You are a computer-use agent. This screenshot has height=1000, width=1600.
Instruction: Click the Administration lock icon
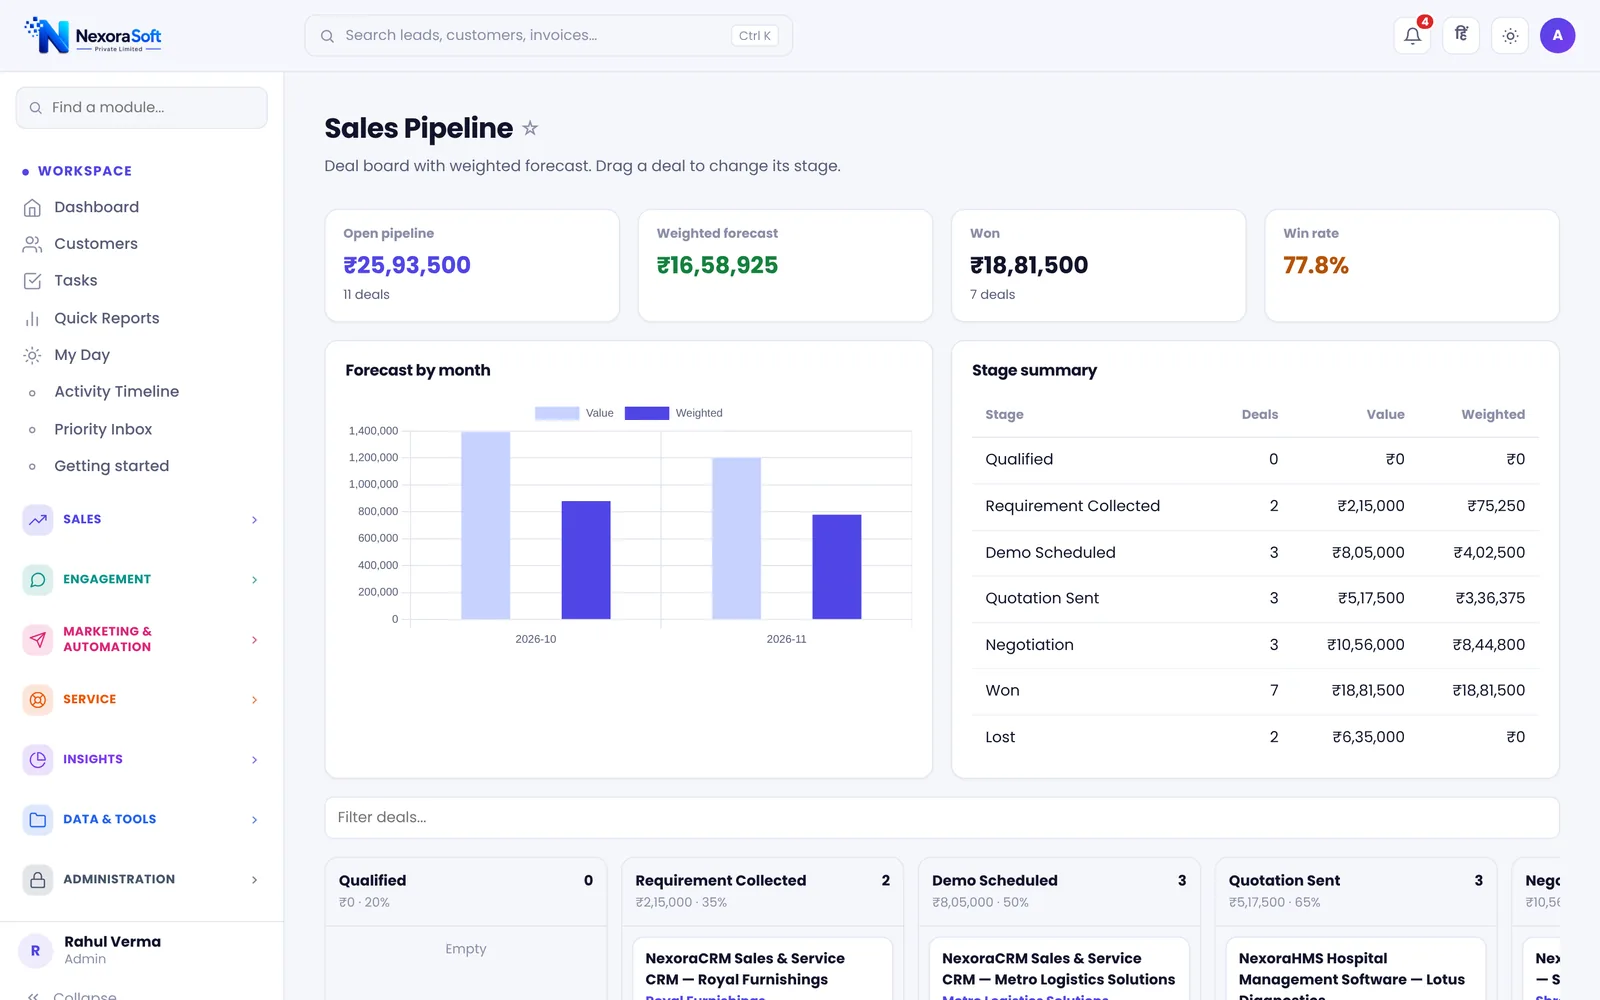click(38, 880)
